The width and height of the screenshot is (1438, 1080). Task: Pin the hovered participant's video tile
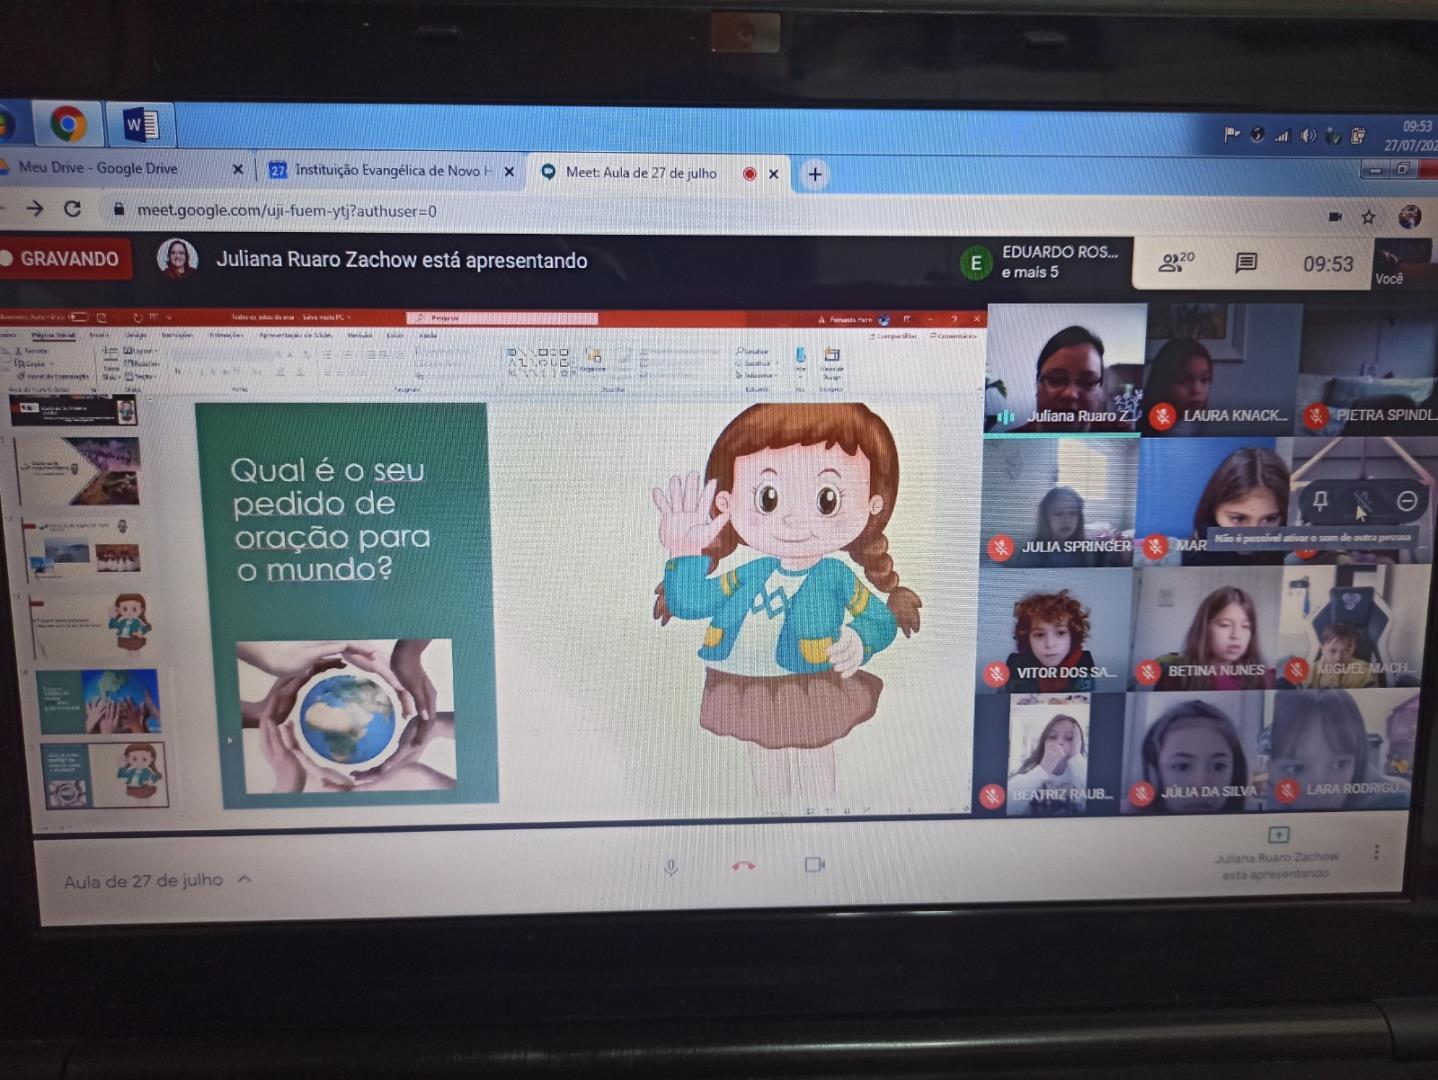click(1320, 501)
